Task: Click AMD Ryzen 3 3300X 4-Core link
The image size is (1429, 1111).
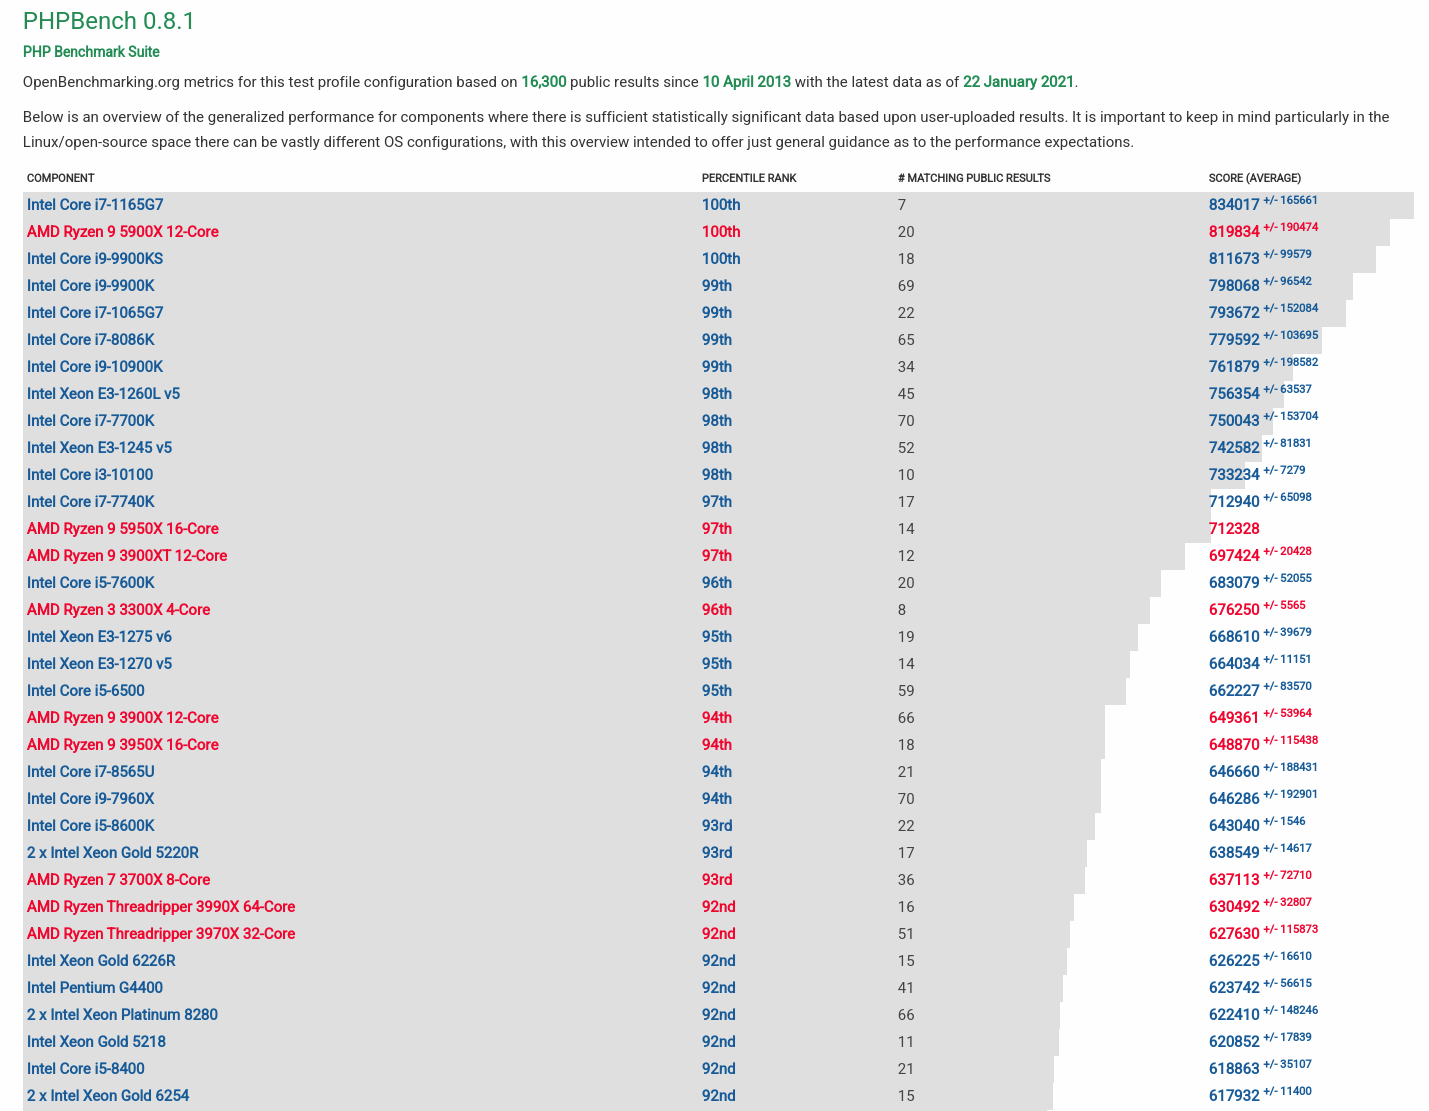Action: [119, 610]
